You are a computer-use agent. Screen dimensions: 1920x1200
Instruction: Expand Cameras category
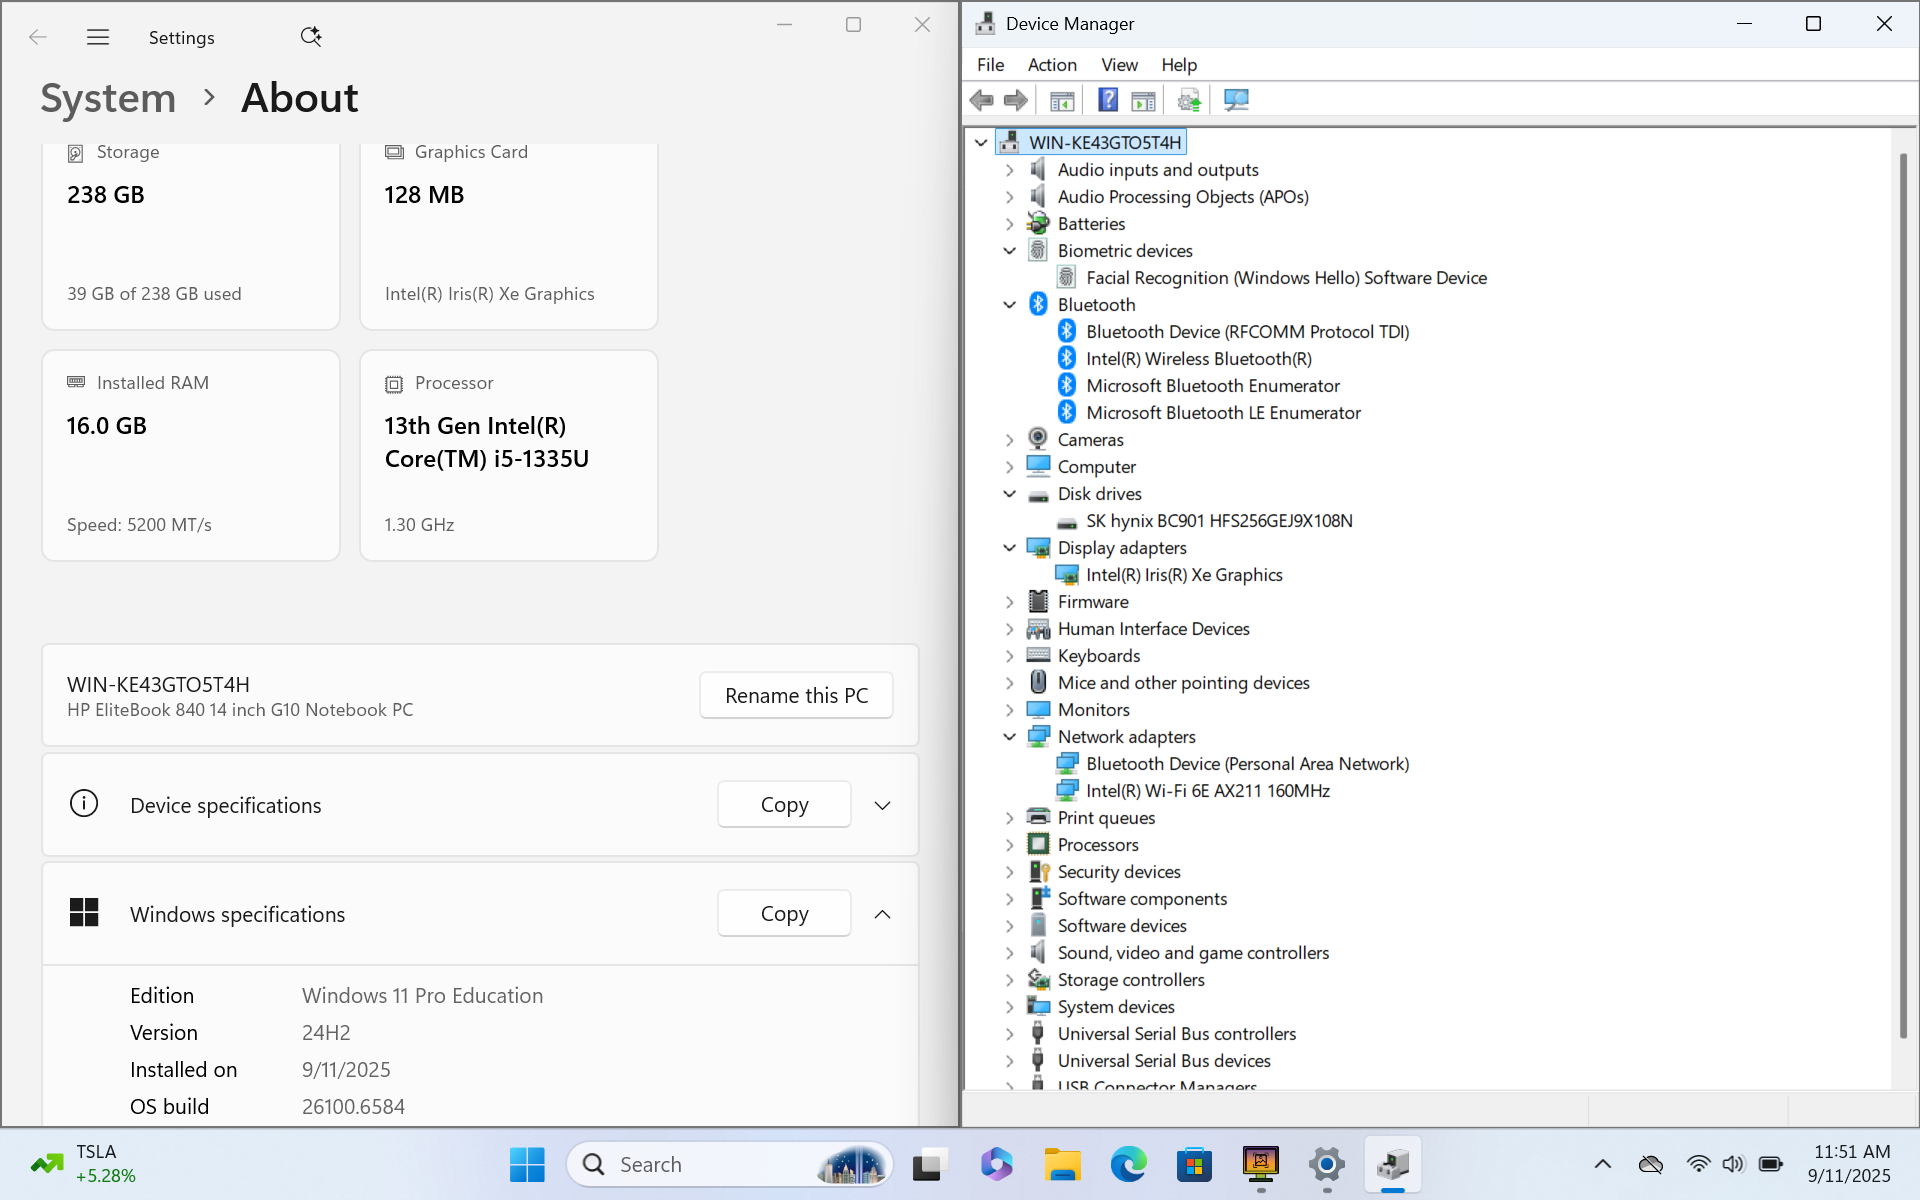pyautogui.click(x=1010, y=439)
